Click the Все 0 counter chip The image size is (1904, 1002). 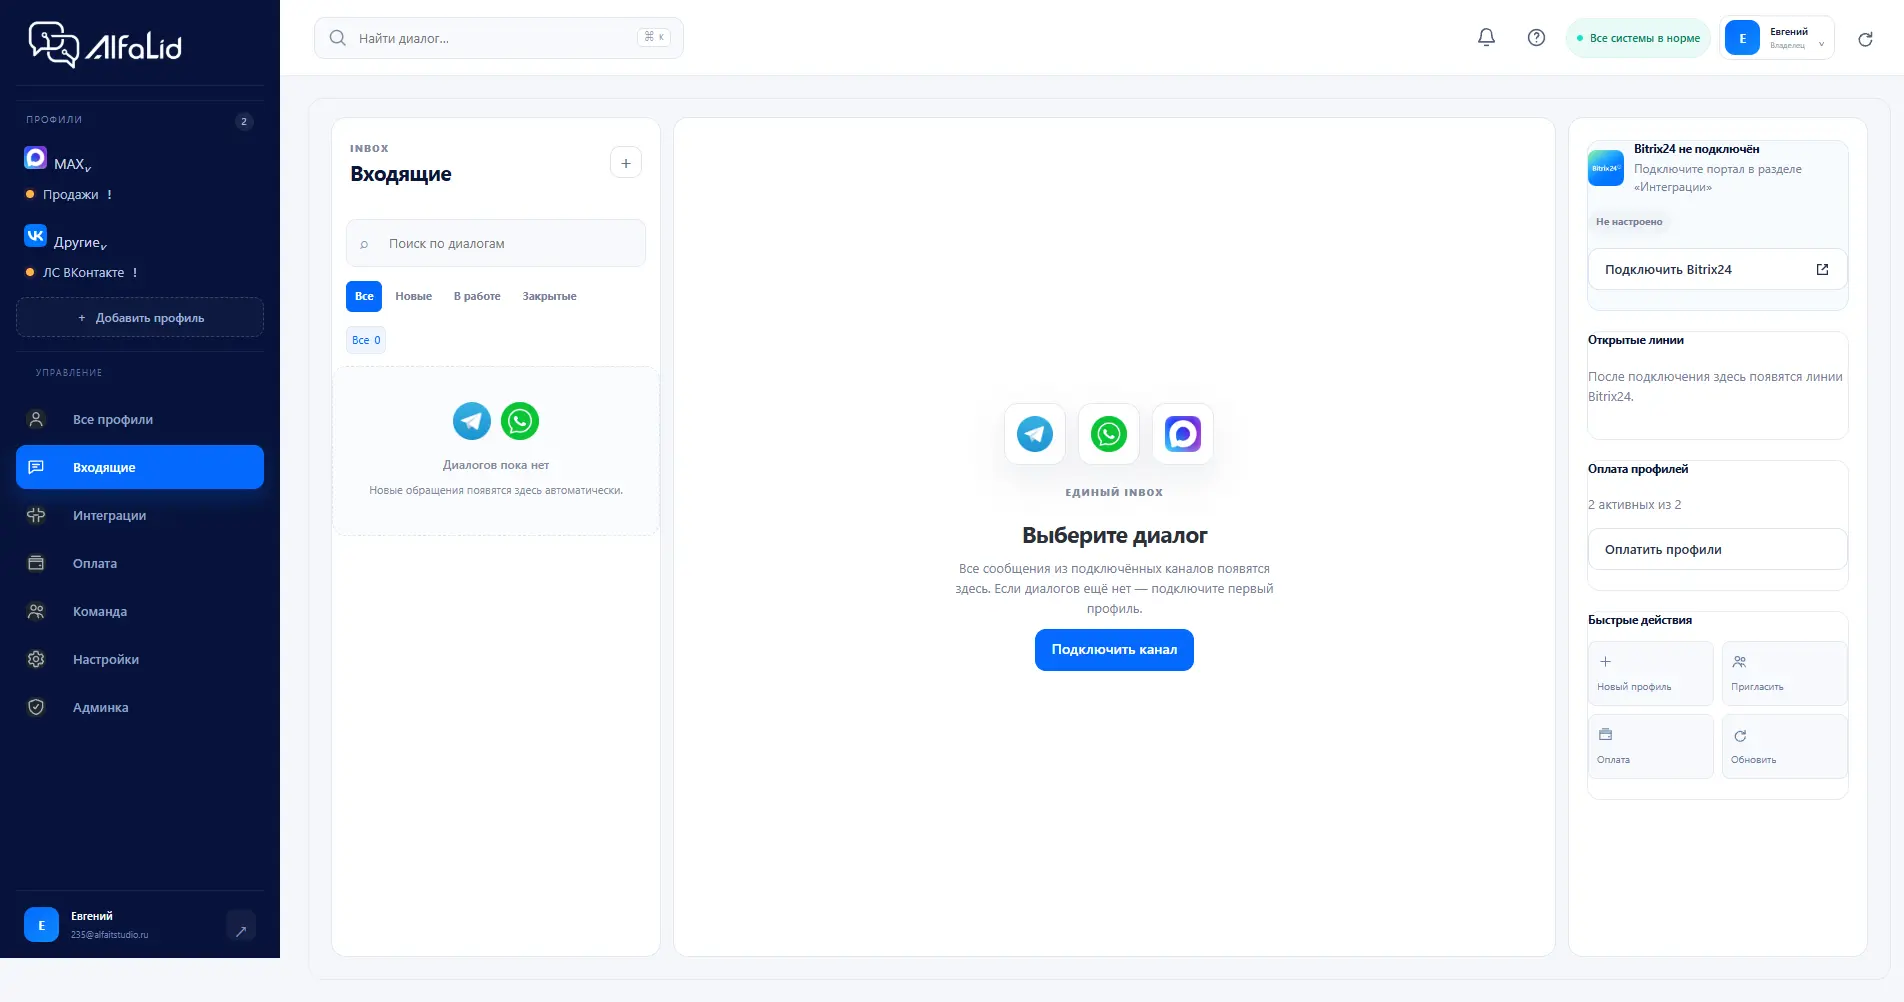(366, 340)
